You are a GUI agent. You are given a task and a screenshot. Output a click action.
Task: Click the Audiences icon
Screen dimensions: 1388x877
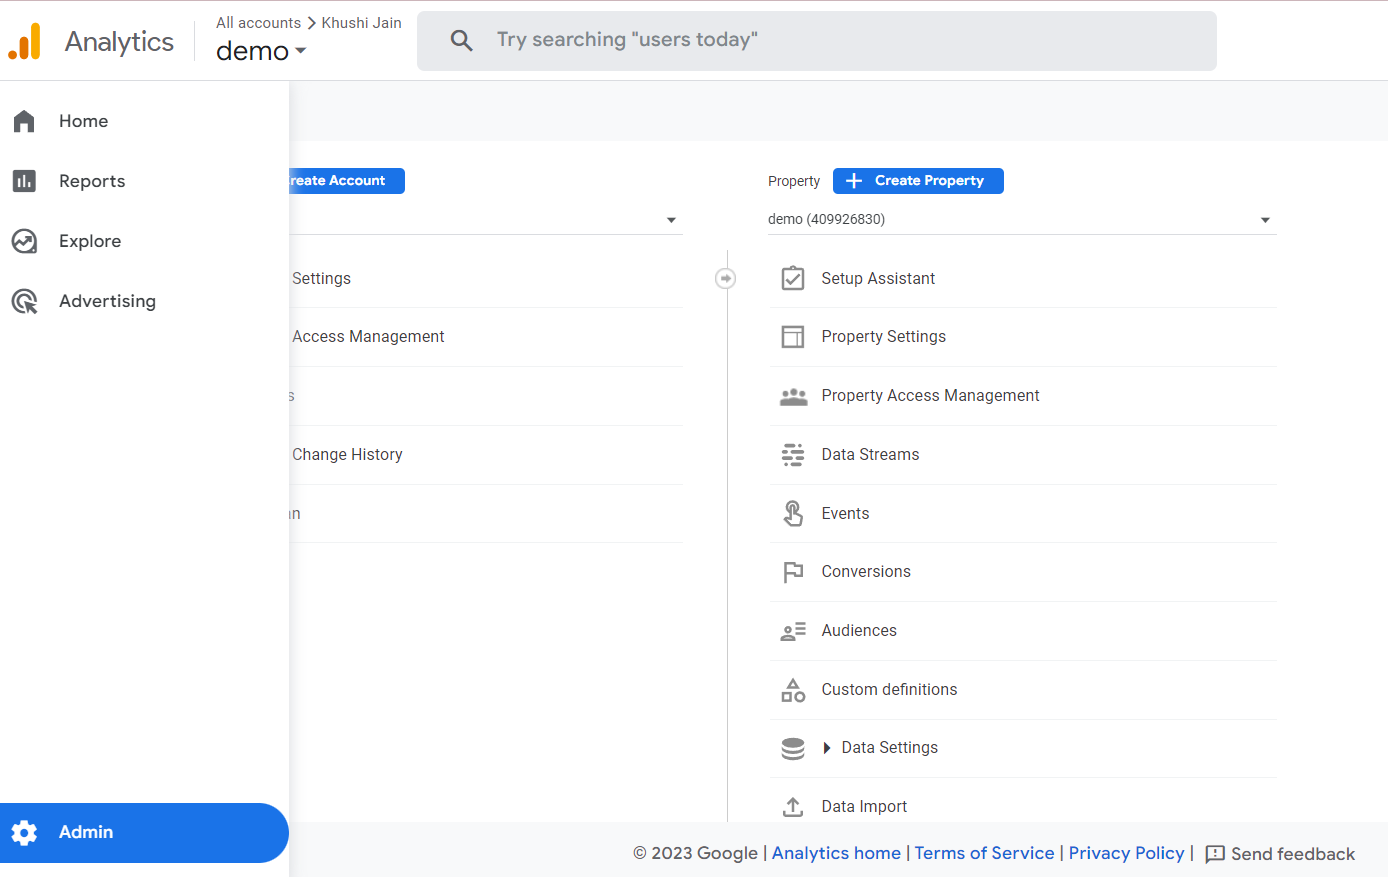[792, 631]
